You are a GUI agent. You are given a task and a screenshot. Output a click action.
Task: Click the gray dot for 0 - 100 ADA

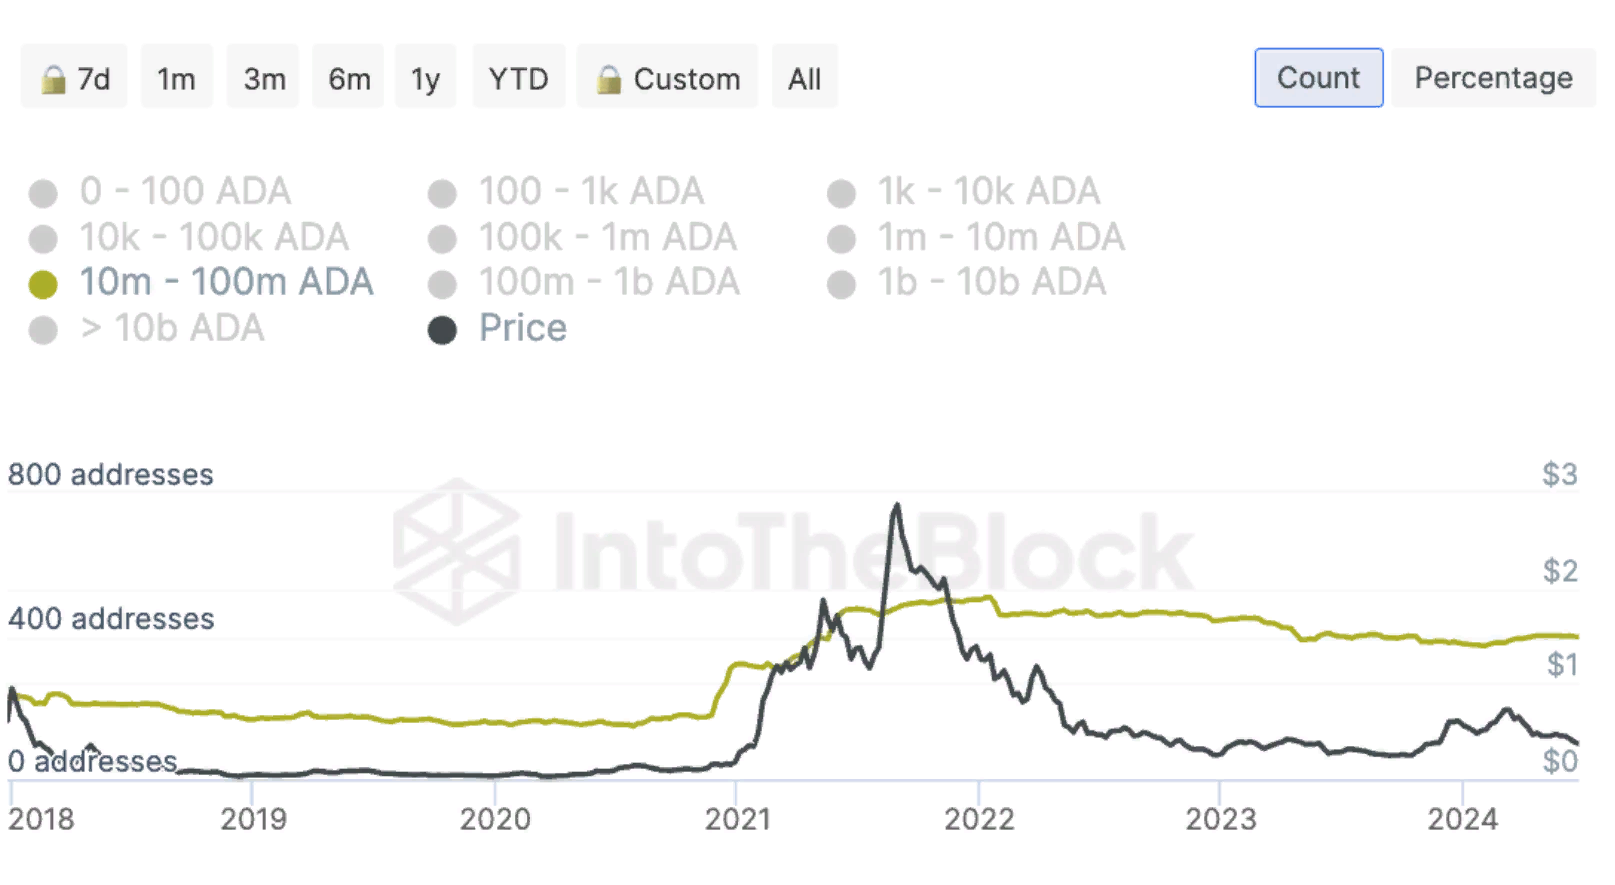pos(43,193)
